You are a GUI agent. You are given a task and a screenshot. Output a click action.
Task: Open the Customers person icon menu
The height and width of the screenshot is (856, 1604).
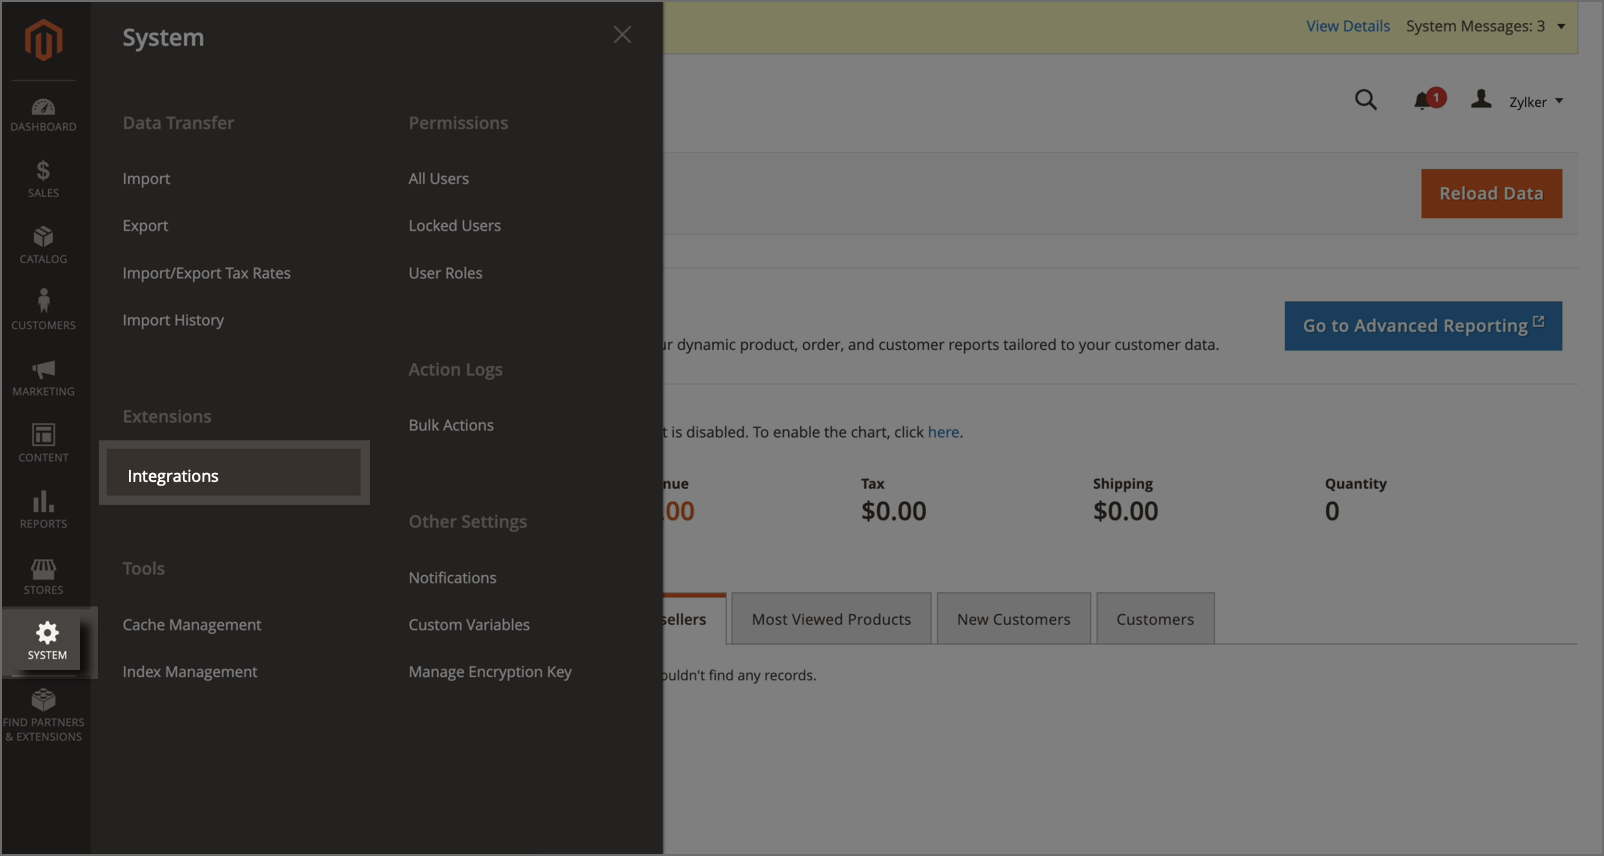click(43, 311)
